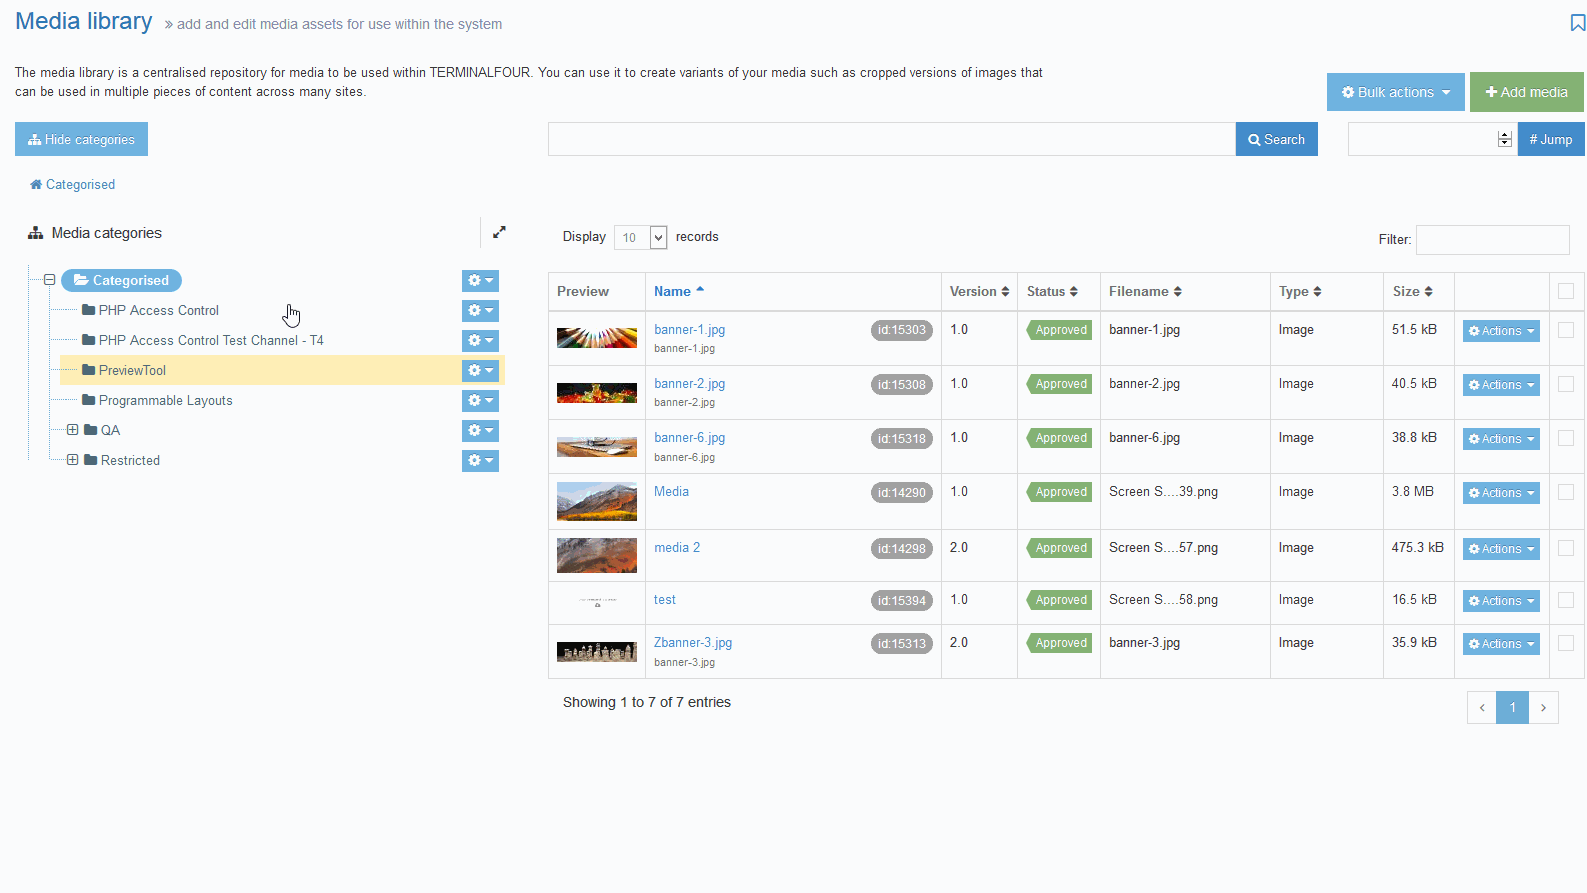Viewport: 1587px width, 893px height.
Task: Click the Filter text field
Action: tap(1493, 240)
